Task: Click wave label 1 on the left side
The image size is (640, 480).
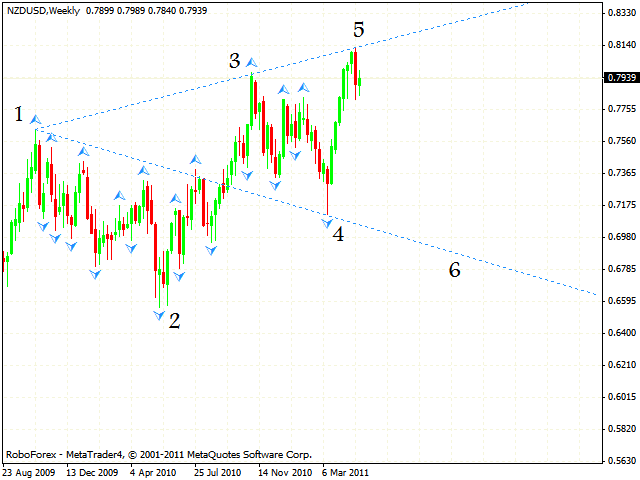Action: pyautogui.click(x=19, y=115)
